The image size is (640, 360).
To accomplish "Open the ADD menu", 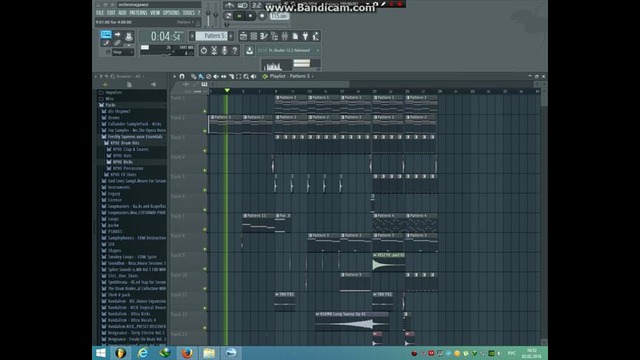I will [122, 13].
